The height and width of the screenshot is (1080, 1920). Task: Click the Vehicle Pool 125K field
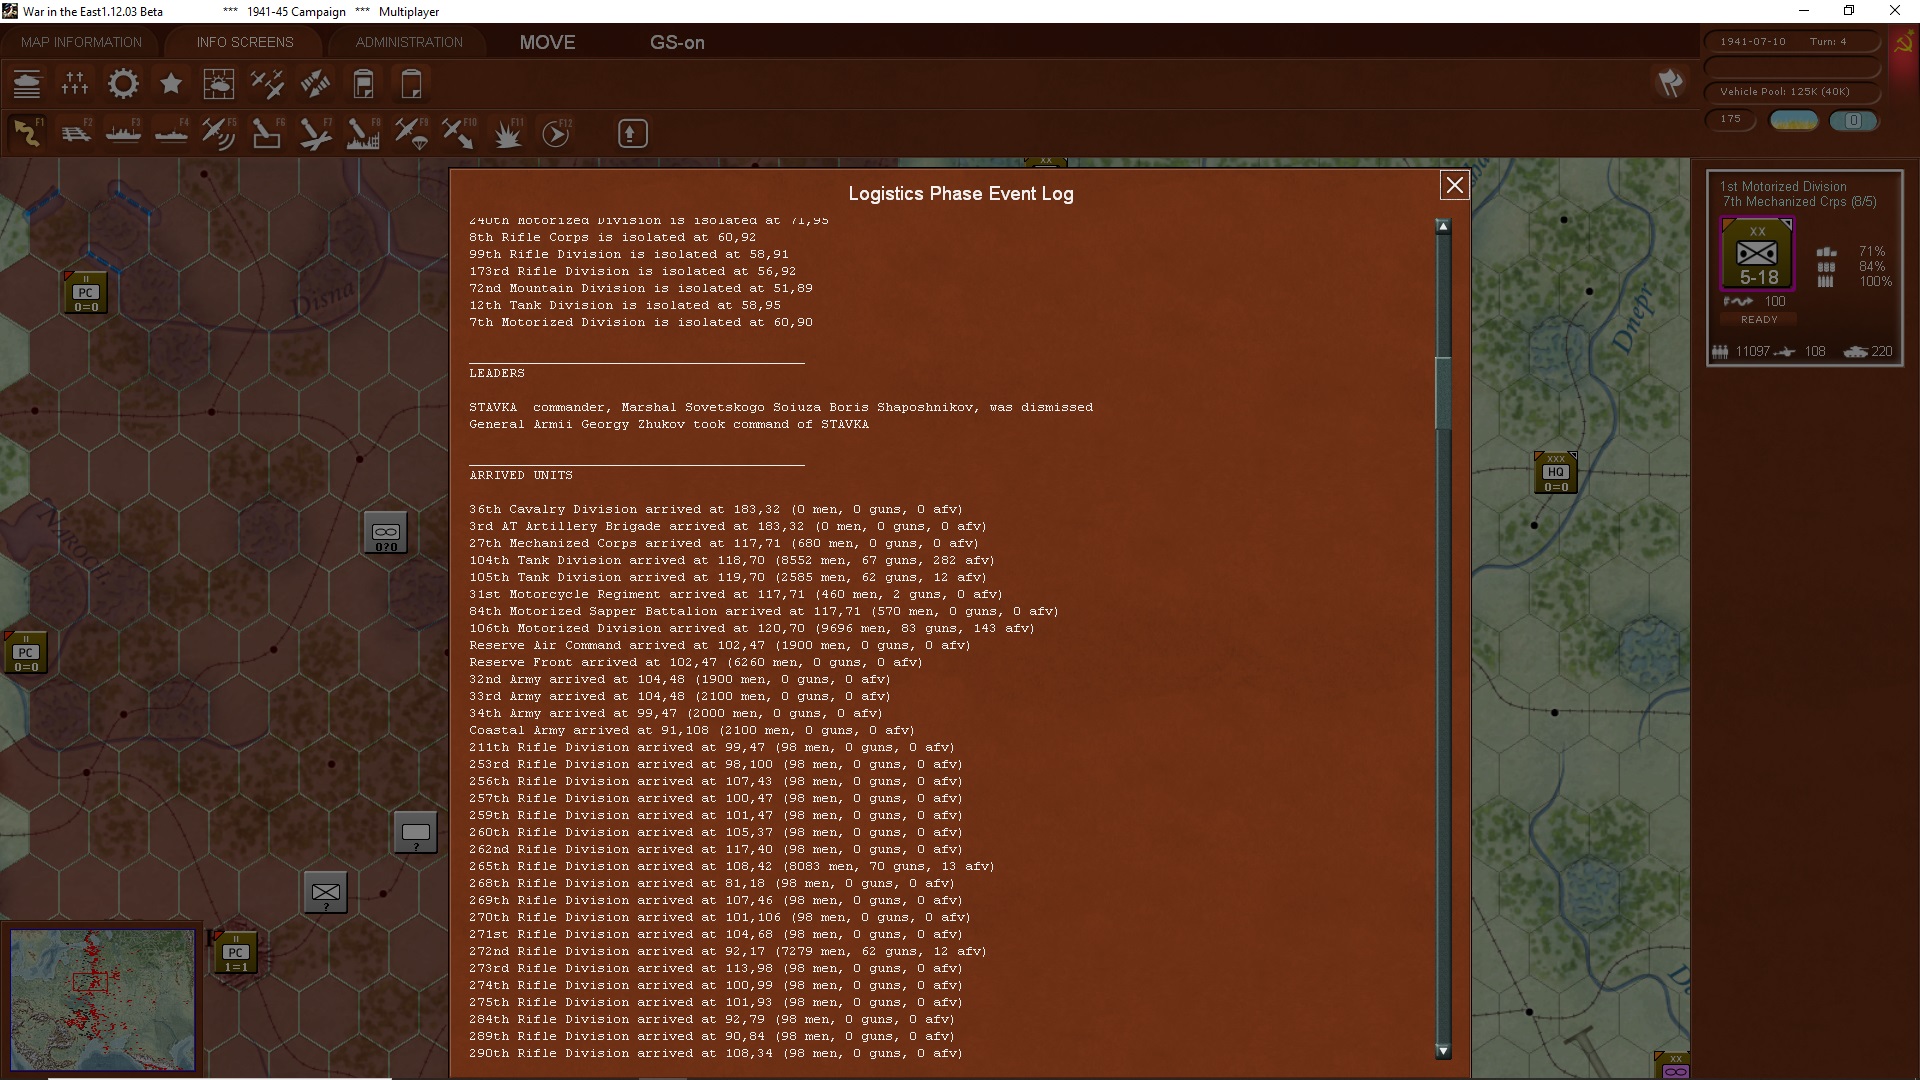[x=1790, y=92]
